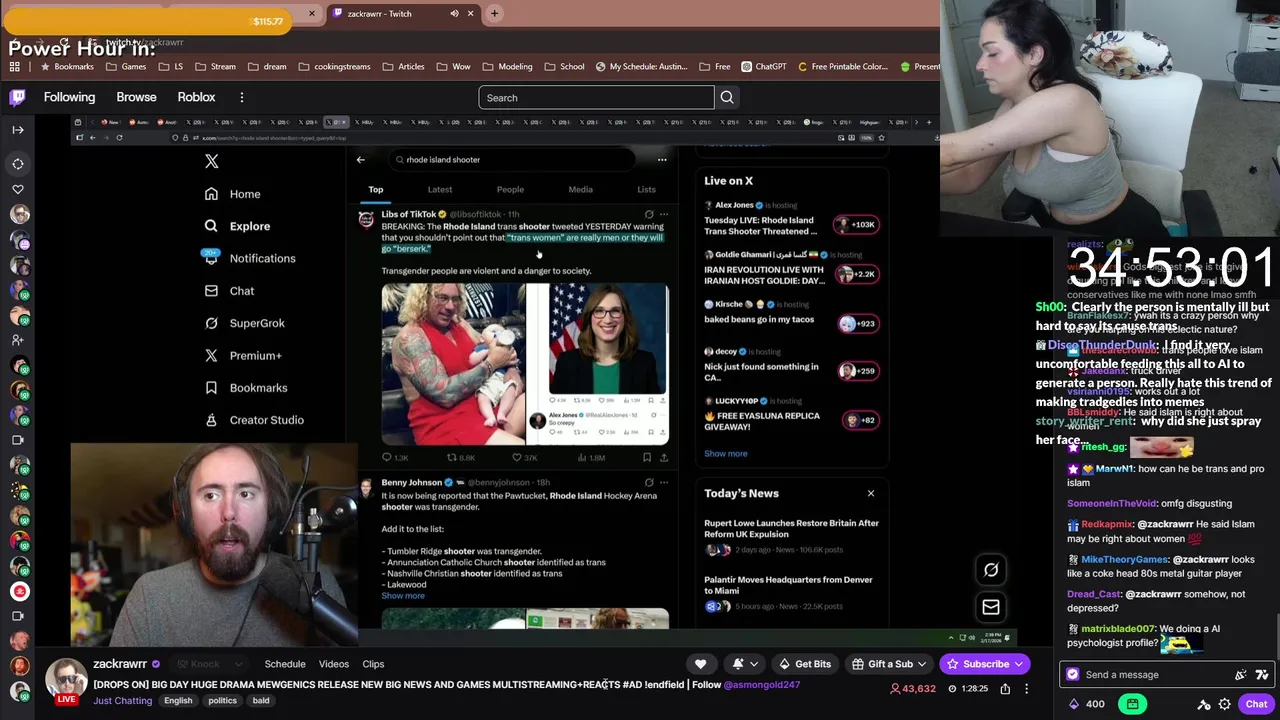
Task: Click the apps grid icon in the bookmarks bar
Action: (15, 67)
